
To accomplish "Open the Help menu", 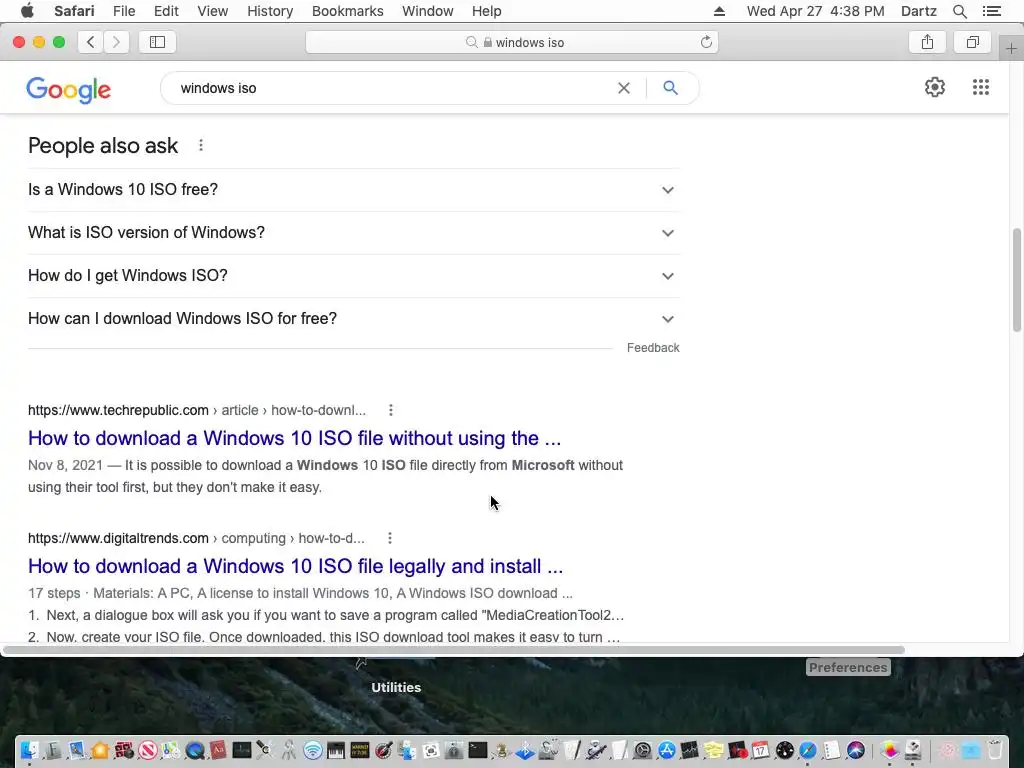I will [487, 11].
